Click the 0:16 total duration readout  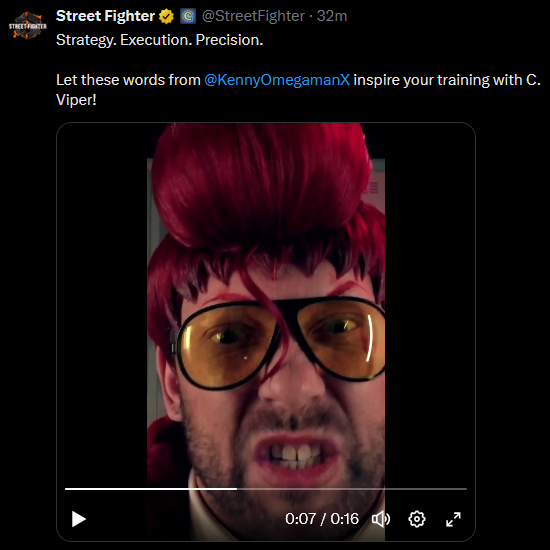[x=344, y=519]
